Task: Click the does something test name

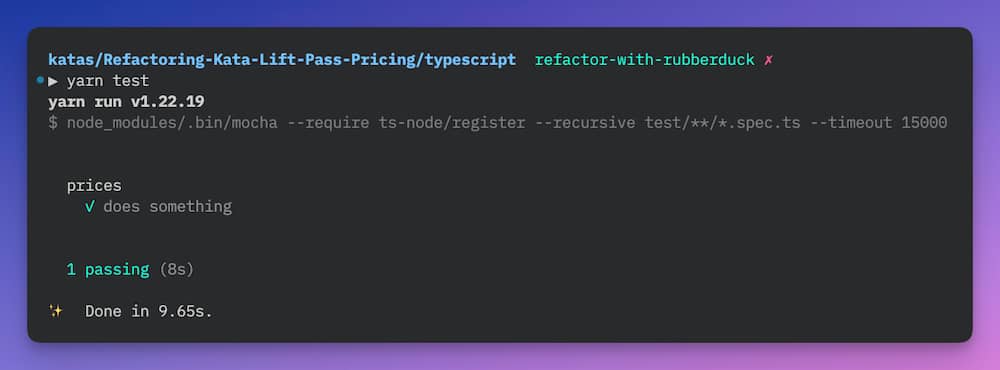Action: coord(168,207)
